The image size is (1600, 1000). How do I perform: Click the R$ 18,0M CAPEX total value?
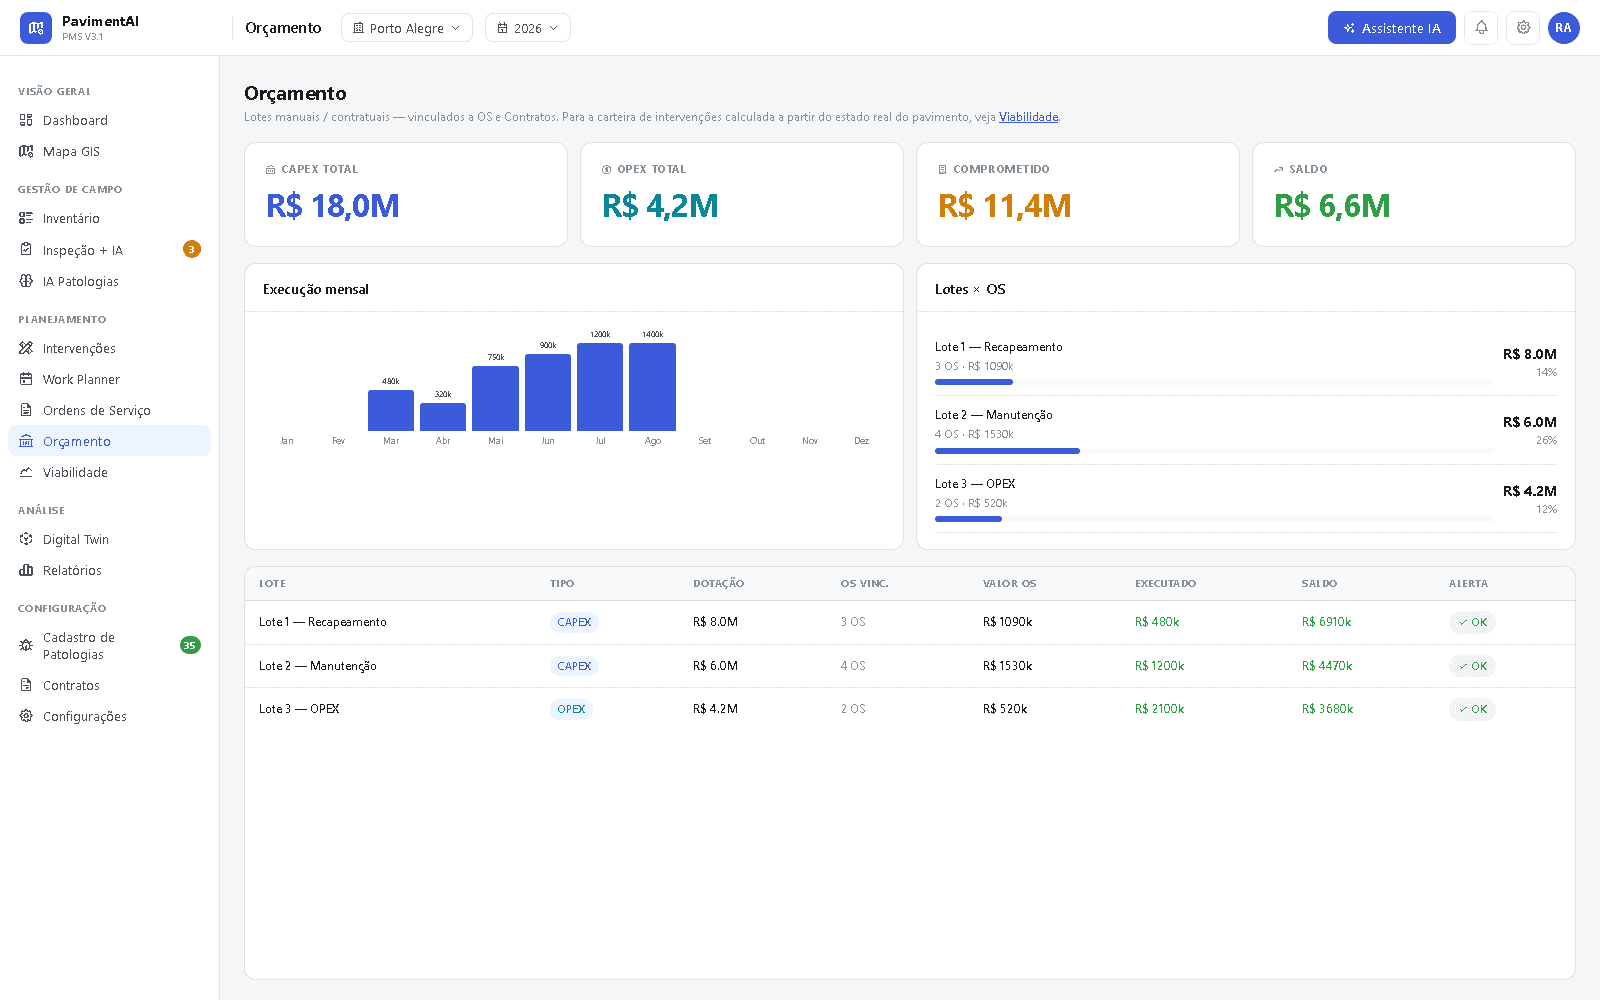(x=333, y=206)
